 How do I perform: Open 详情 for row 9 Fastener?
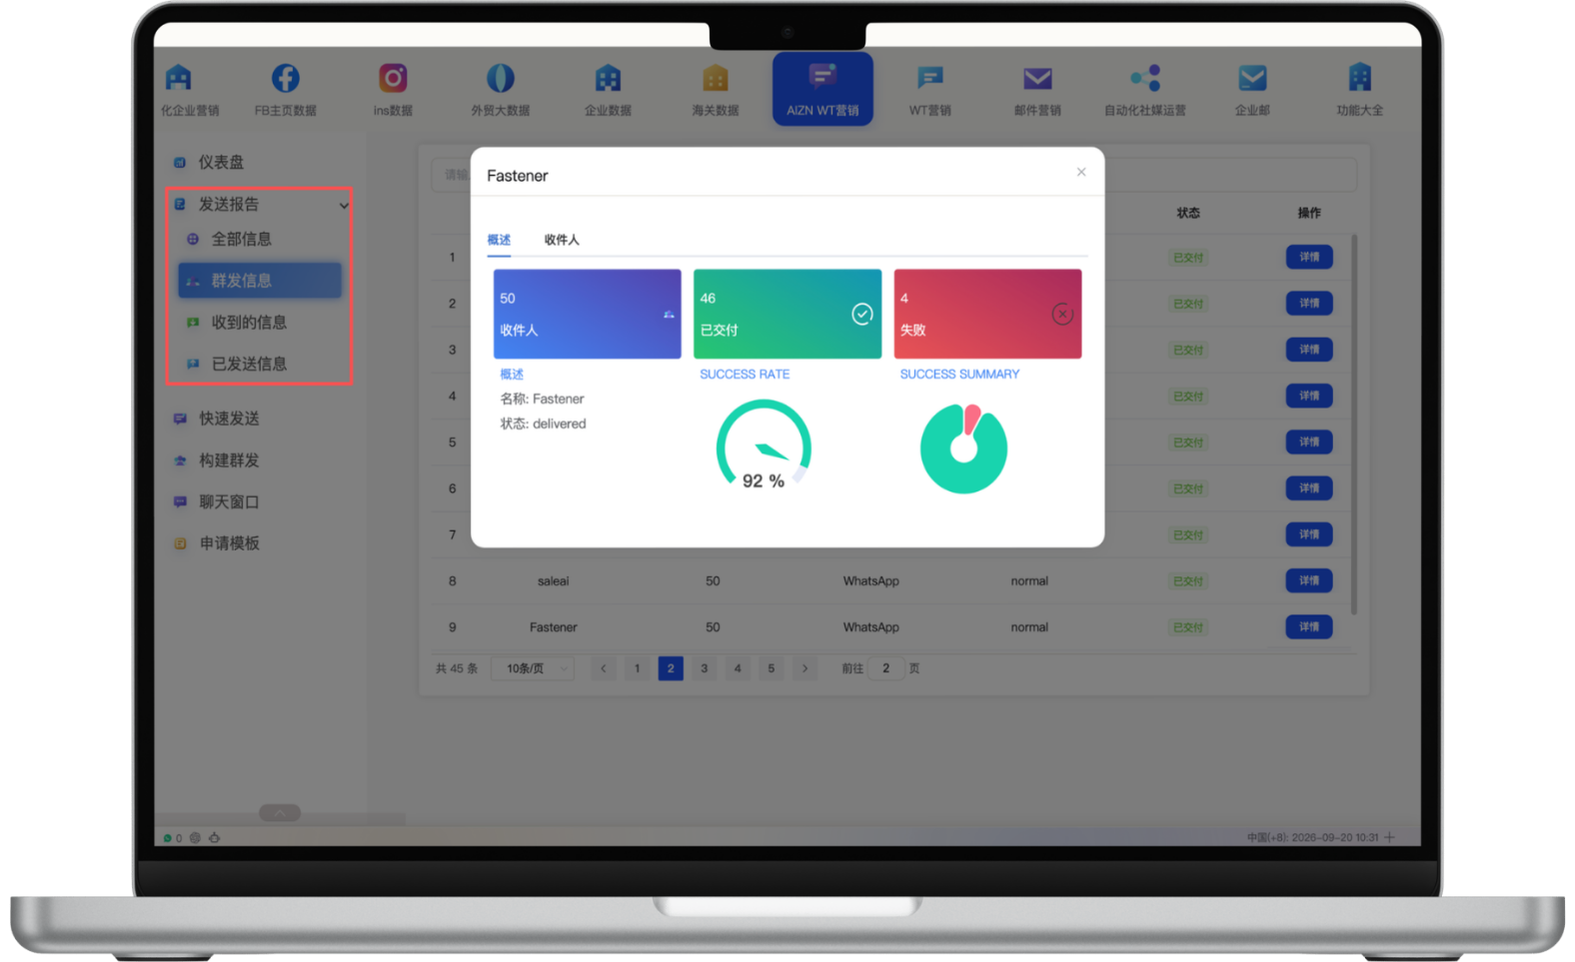coord(1309,627)
